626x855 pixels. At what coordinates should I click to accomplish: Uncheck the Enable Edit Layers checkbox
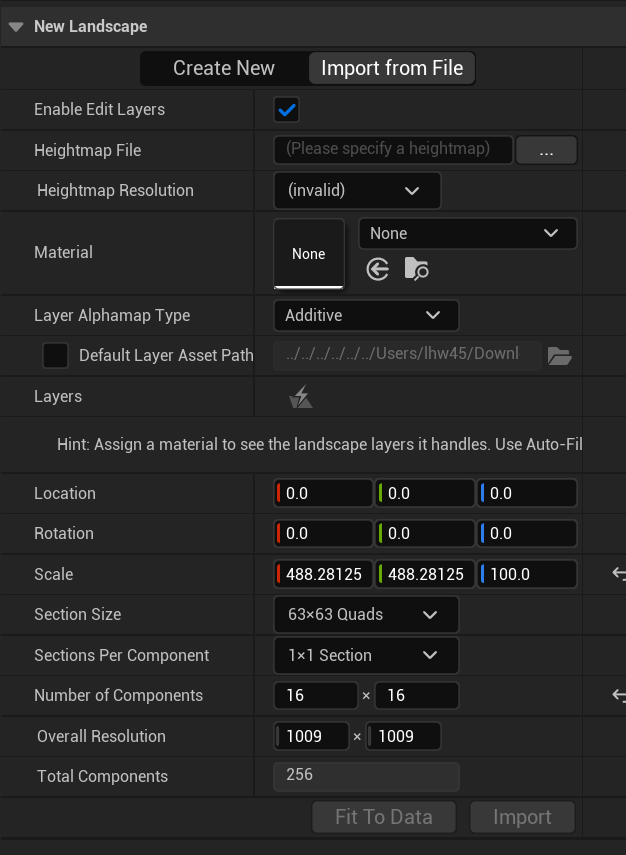click(x=287, y=110)
